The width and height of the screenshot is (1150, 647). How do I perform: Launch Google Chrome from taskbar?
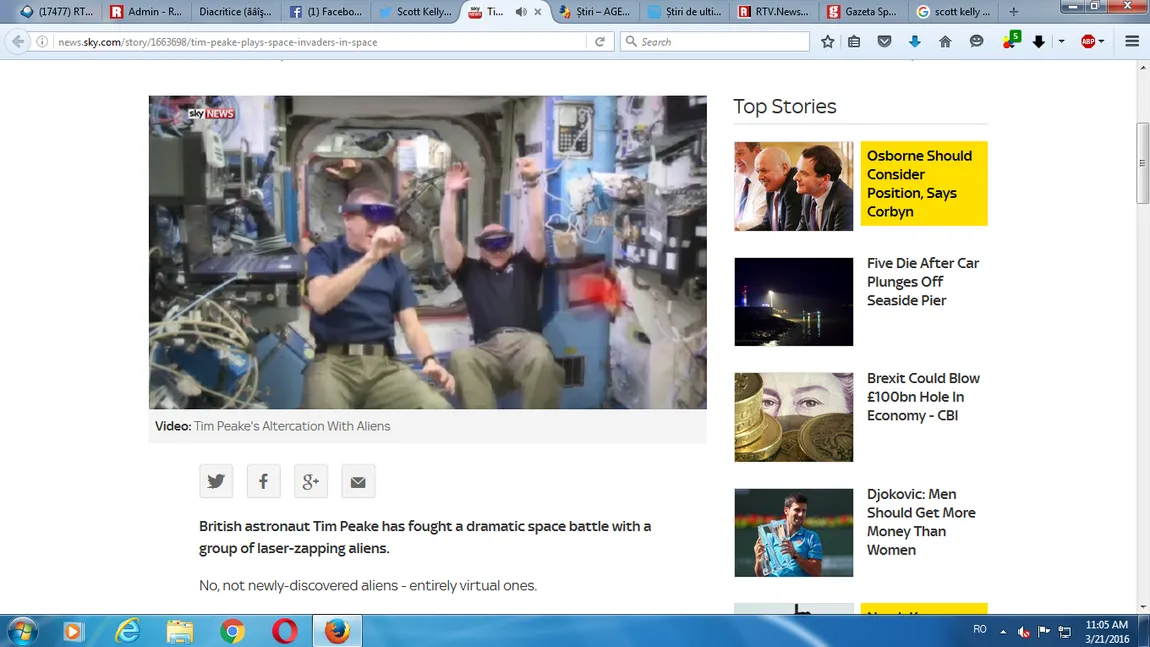pos(232,631)
